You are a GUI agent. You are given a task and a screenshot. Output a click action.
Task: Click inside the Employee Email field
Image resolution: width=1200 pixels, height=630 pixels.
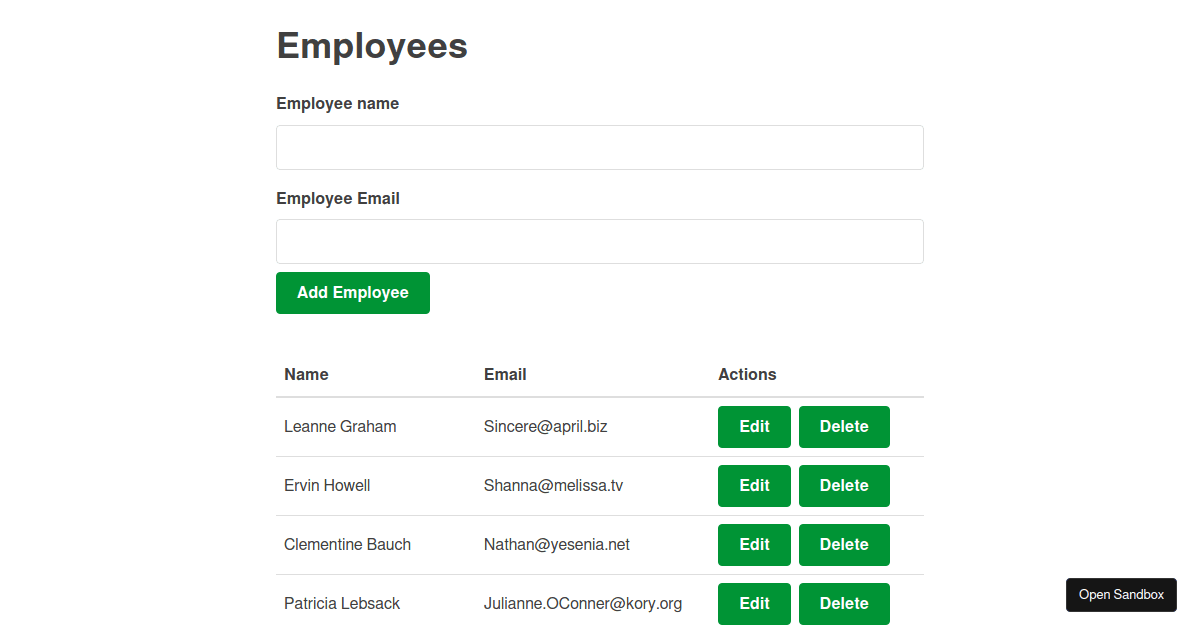pyautogui.click(x=599, y=241)
